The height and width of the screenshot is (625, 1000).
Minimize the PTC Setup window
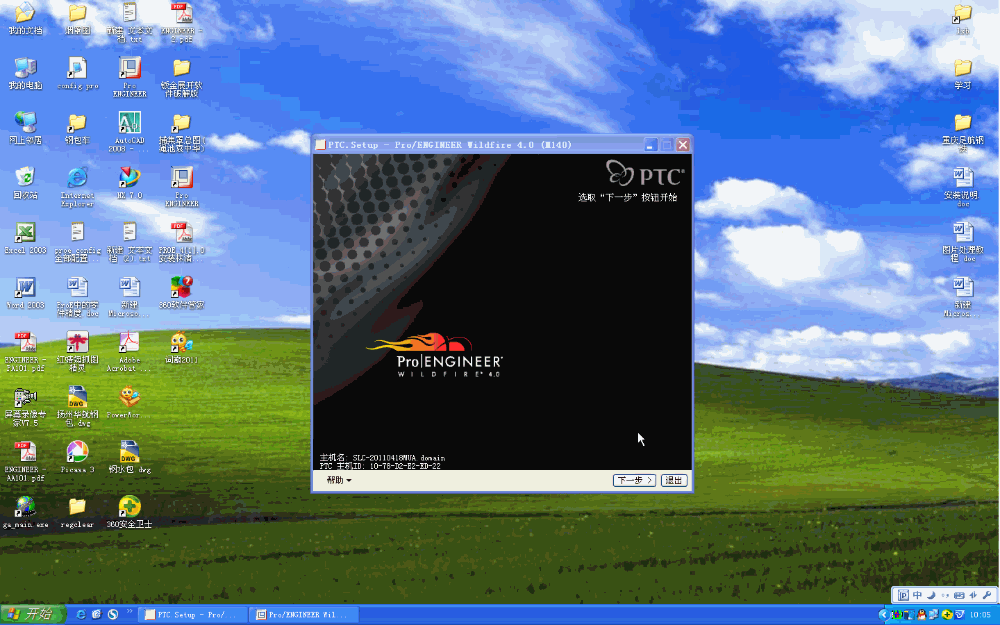[650, 145]
